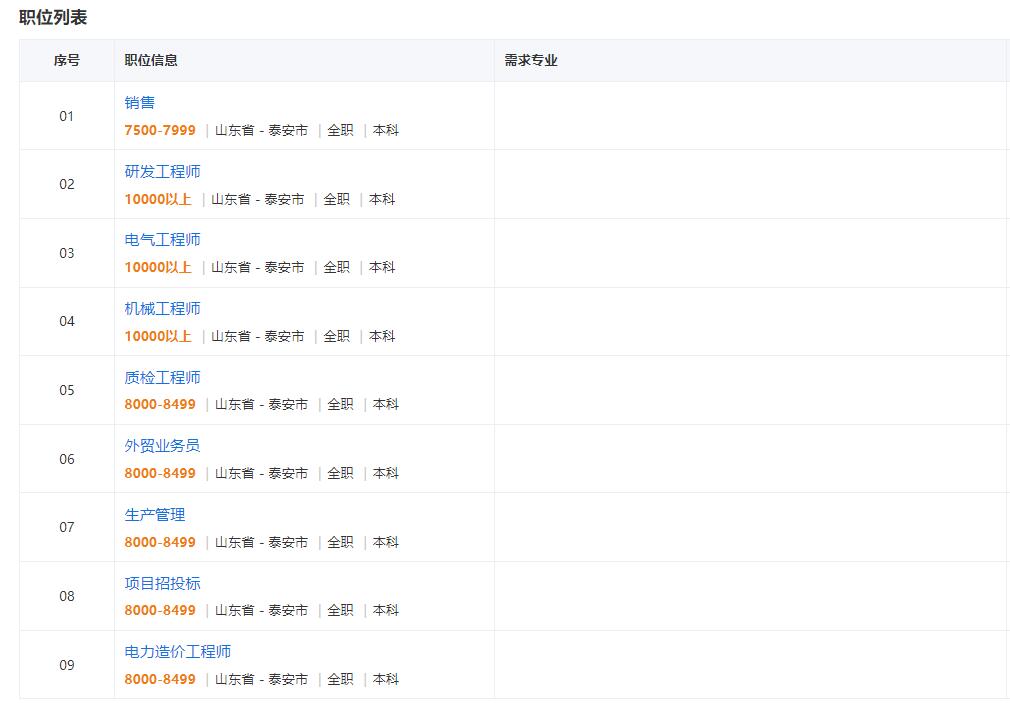Select the 质检工程师 job link

coord(162,378)
